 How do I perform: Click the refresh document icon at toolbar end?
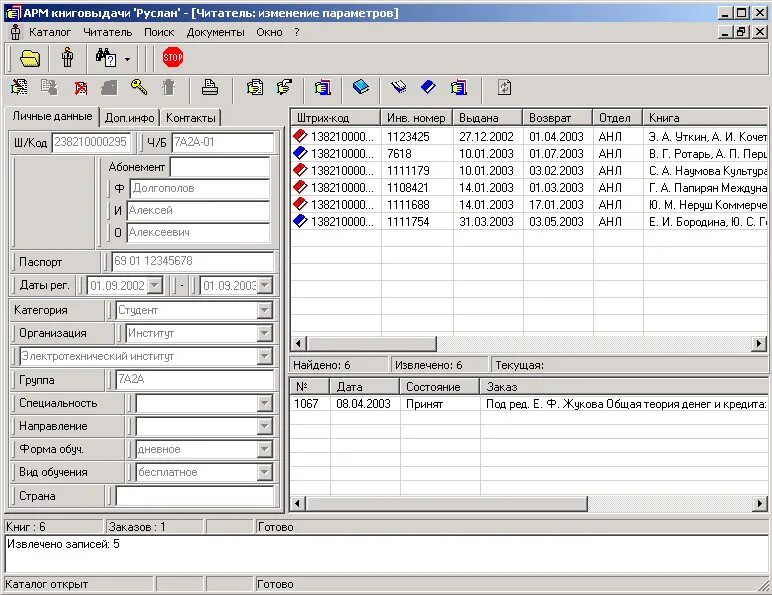pyautogui.click(x=504, y=87)
